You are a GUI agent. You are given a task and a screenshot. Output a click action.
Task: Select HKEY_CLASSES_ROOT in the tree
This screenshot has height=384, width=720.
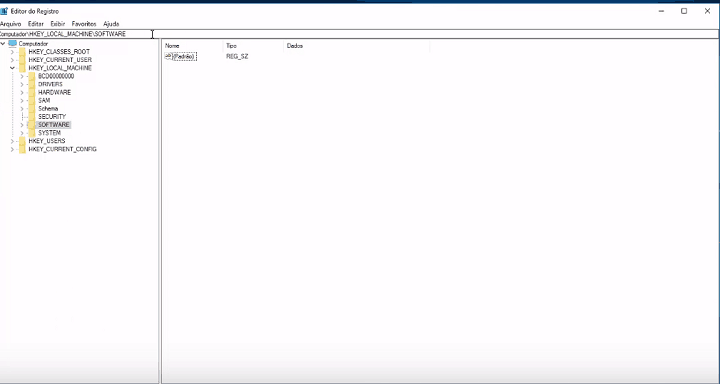(x=59, y=52)
